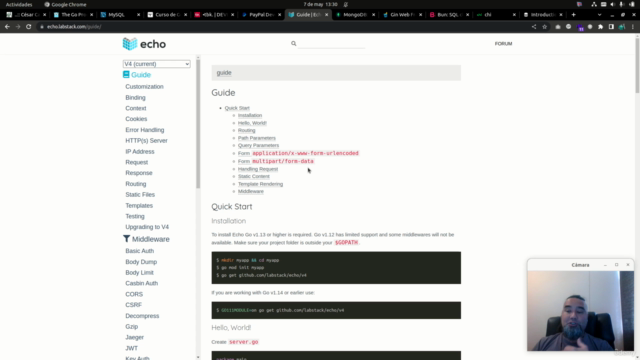Screen dimensions: 640x360
Task: Open the extensions puzzle icon
Action: (600, 27)
